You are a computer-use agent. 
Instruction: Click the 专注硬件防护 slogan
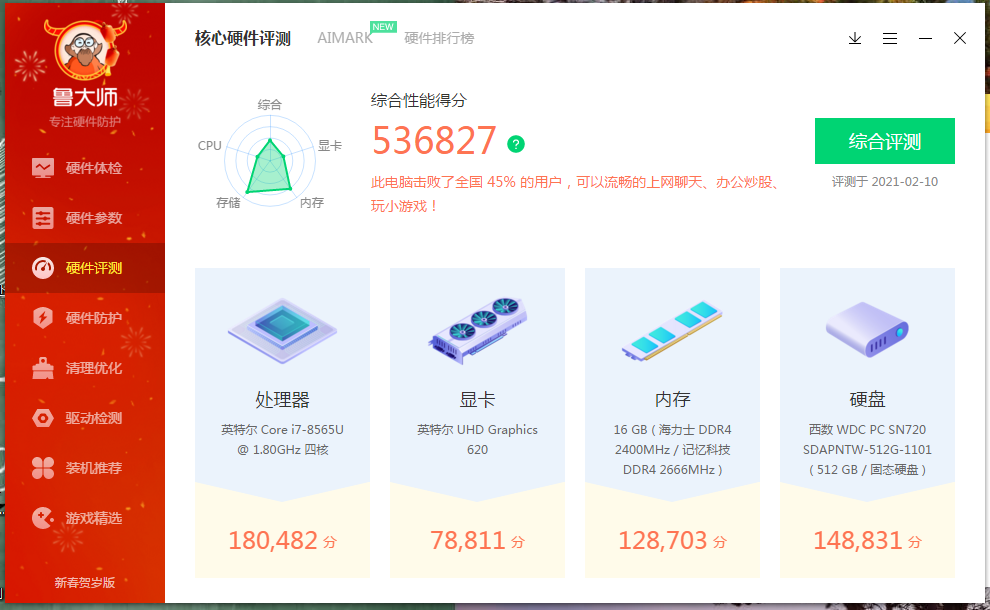pos(85,122)
